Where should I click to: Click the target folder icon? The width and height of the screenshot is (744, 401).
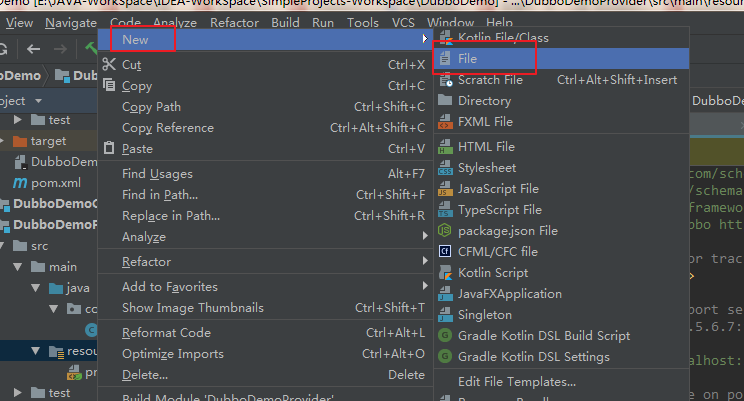tap(20, 141)
